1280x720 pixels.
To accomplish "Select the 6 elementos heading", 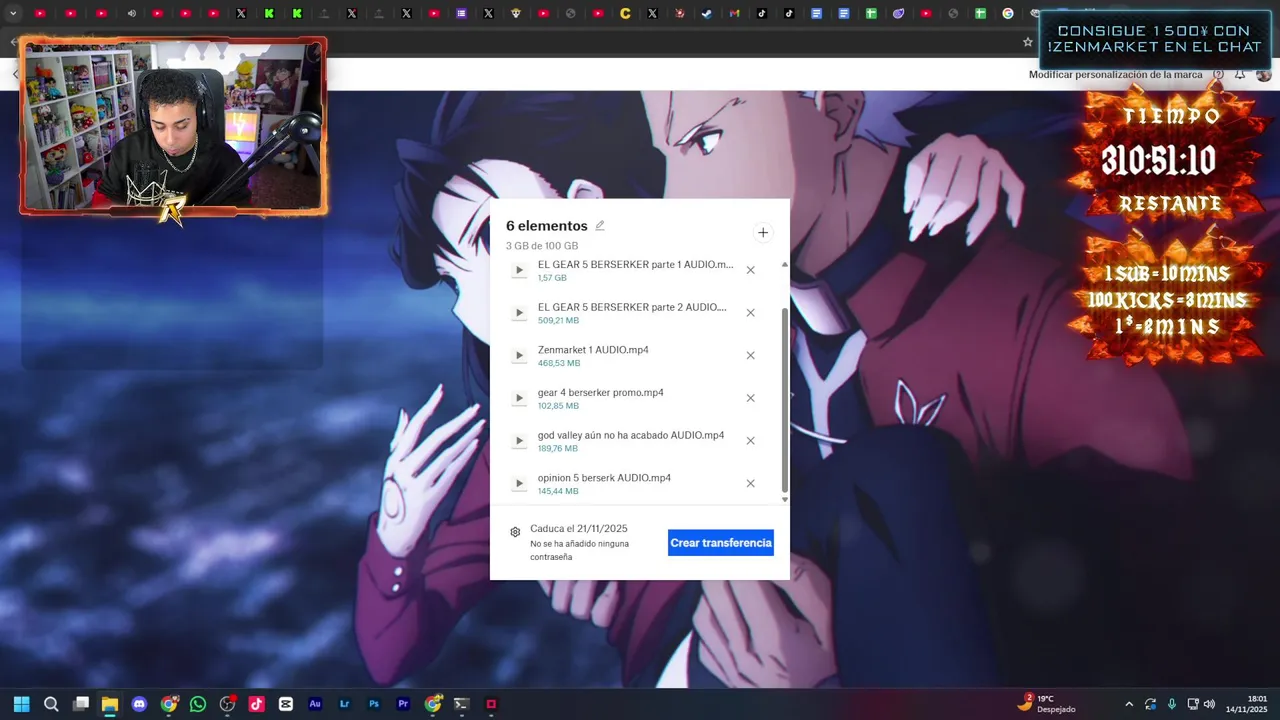I will point(547,226).
